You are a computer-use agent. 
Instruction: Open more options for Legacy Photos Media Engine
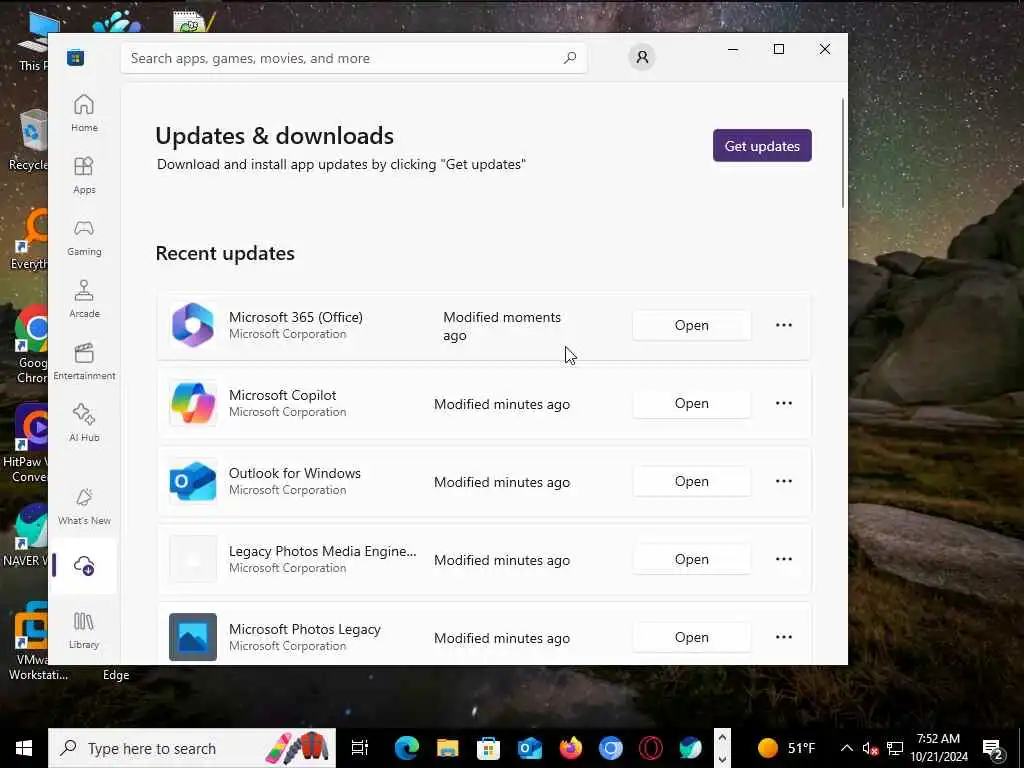[x=784, y=559]
